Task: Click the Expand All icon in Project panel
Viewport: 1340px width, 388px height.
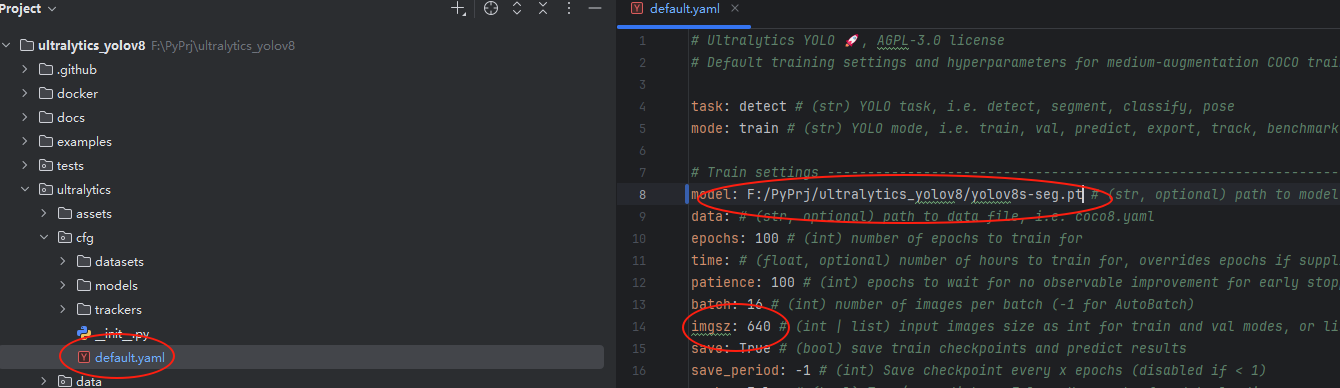Action: pyautogui.click(x=517, y=9)
